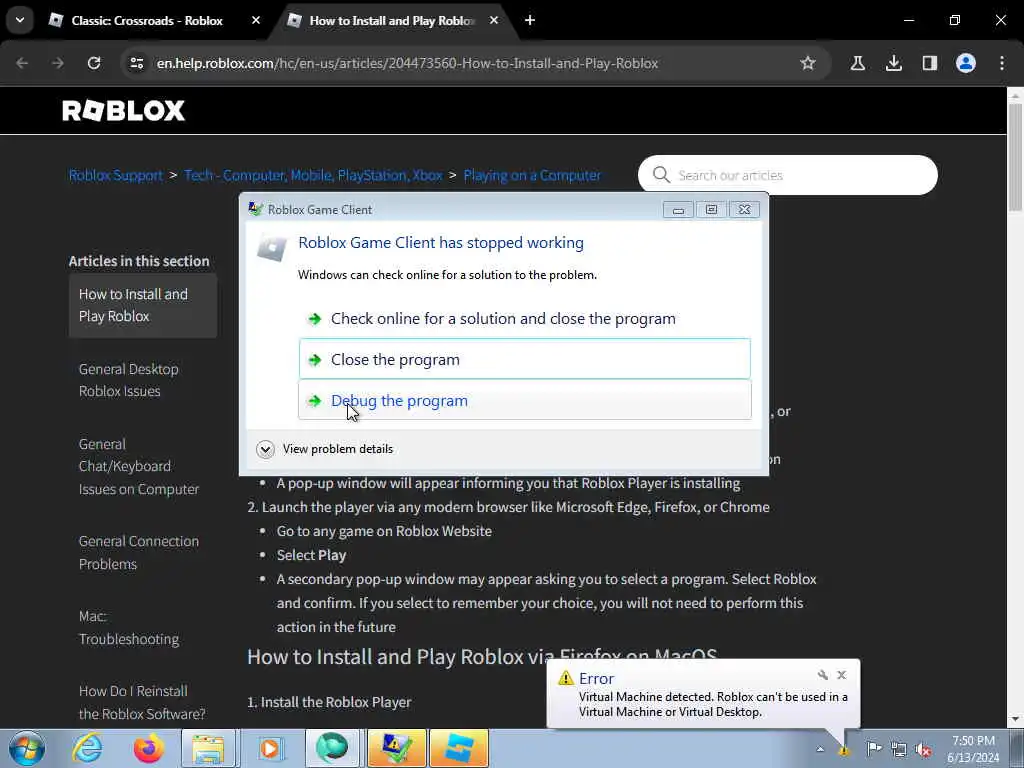Open the Chrome profile avatar
Viewport: 1024px width, 768px height.
click(x=966, y=63)
